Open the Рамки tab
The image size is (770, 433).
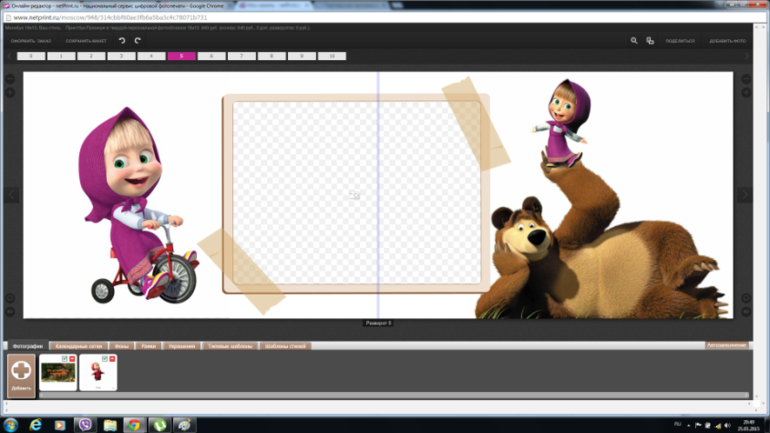(148, 346)
